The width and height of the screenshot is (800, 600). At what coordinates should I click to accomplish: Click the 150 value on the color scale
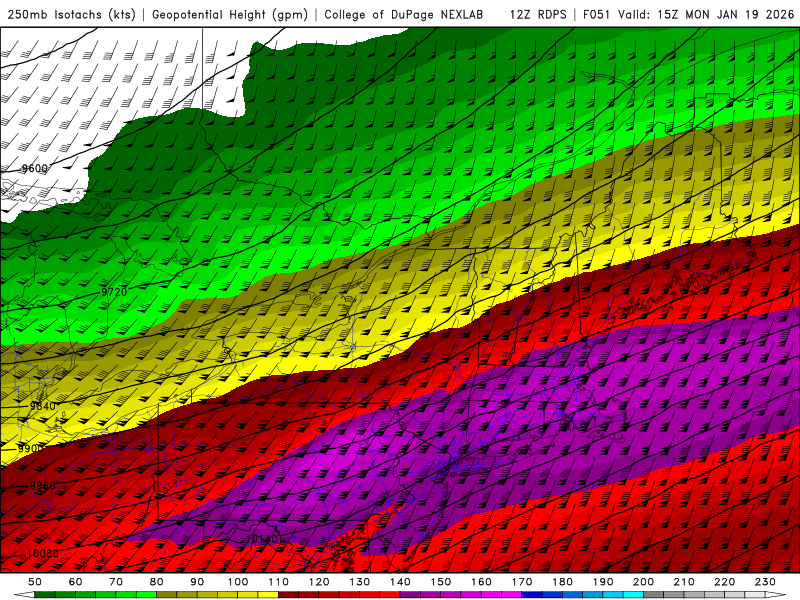(x=441, y=582)
